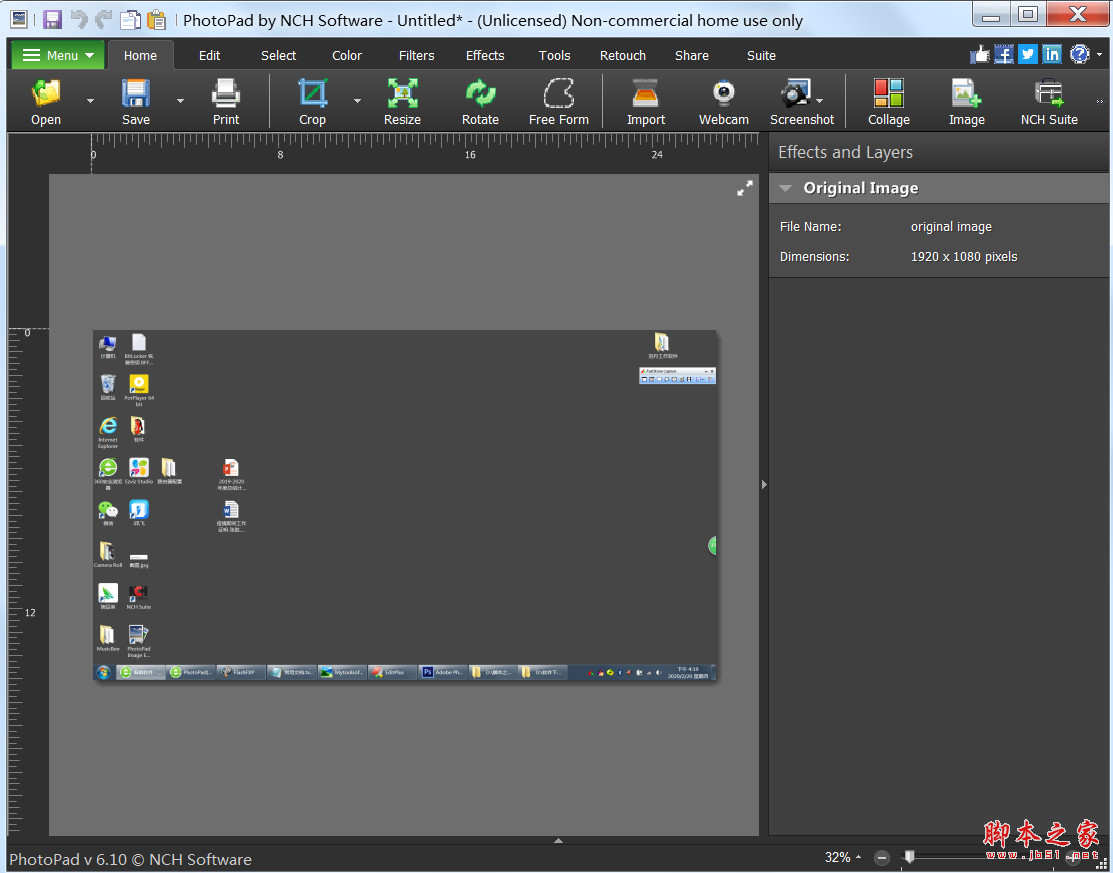Share via the LinkedIn icon
1113x873 pixels.
point(1052,54)
